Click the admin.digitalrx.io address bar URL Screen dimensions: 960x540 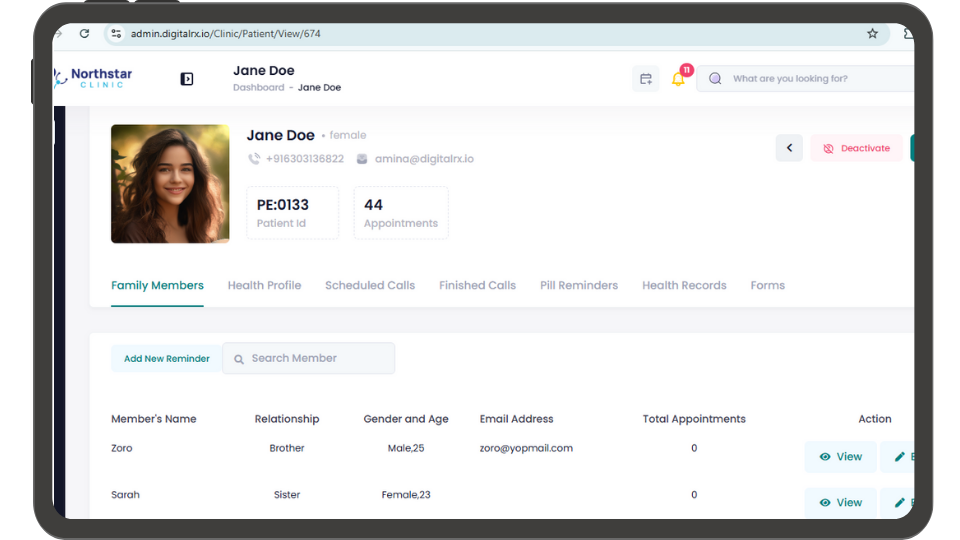coord(225,34)
